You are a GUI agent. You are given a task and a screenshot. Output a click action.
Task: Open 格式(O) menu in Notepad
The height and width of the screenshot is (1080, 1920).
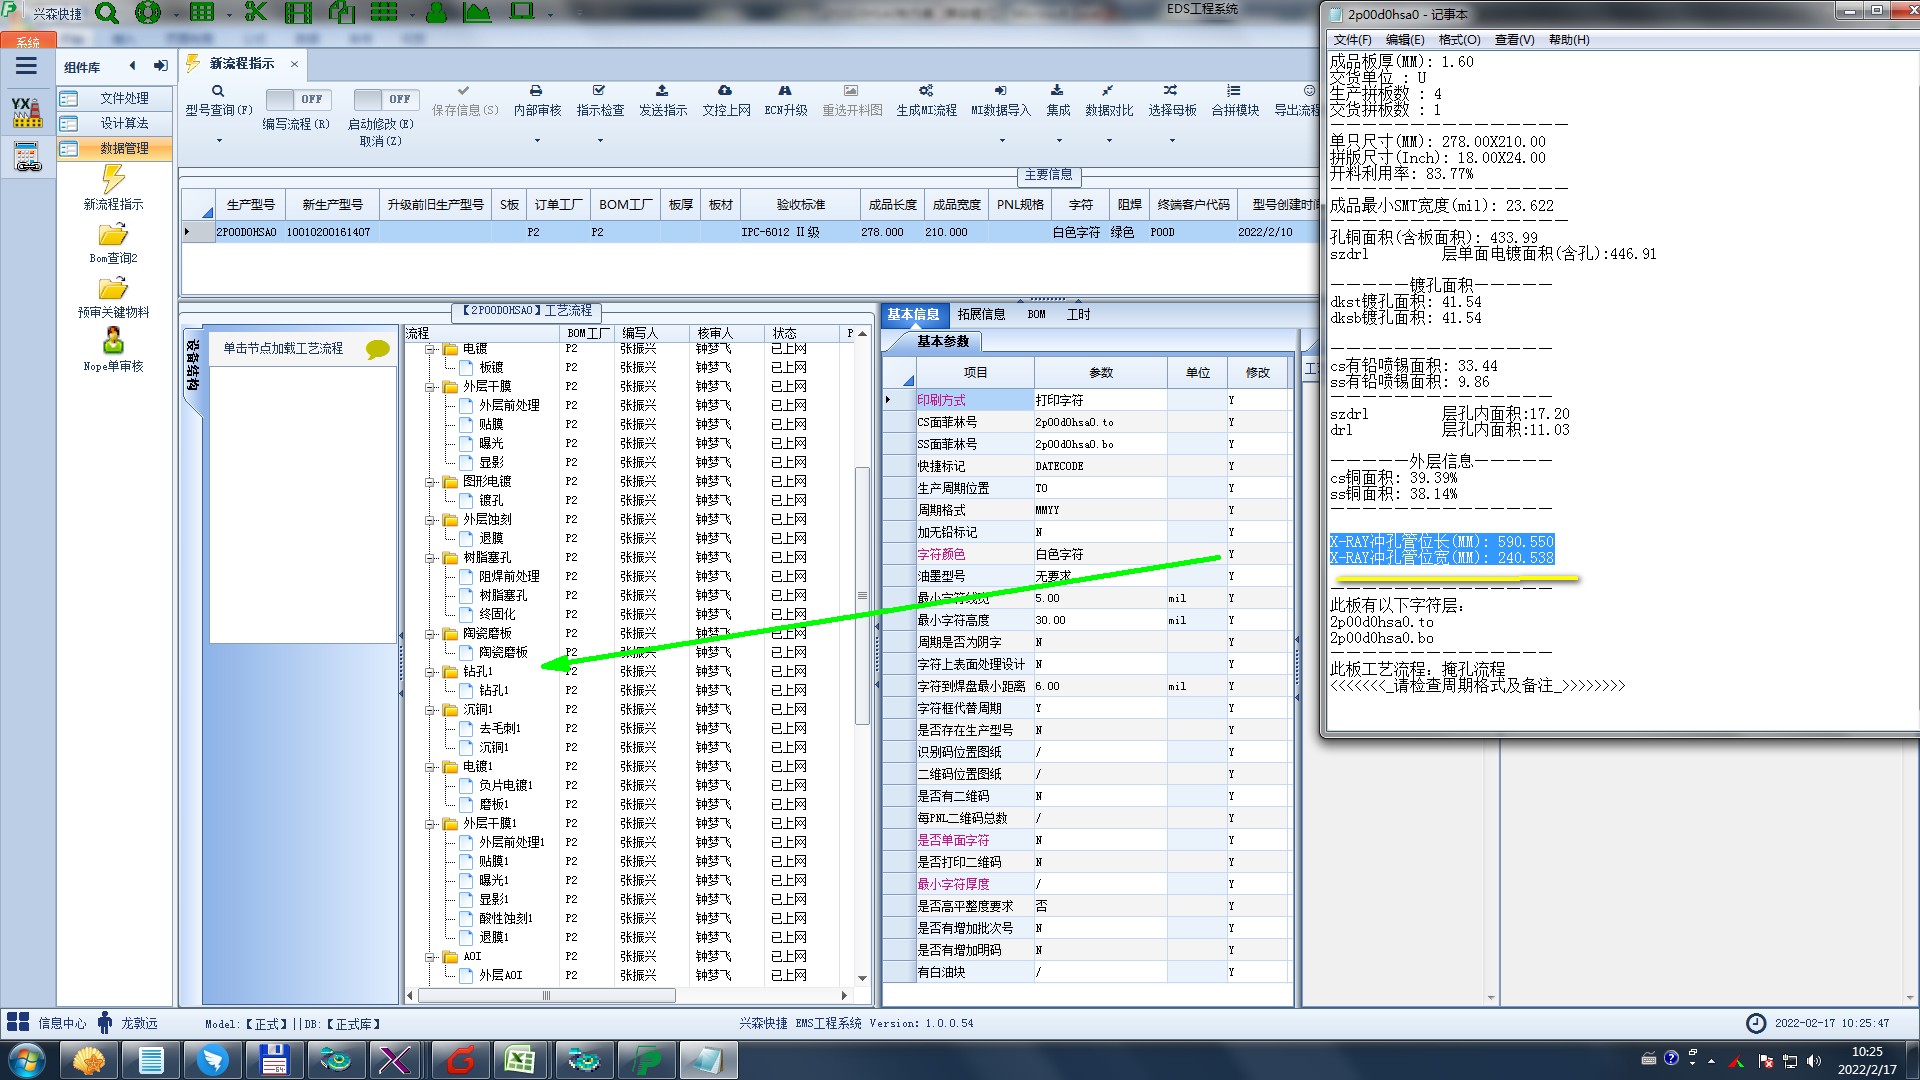pos(1459,40)
